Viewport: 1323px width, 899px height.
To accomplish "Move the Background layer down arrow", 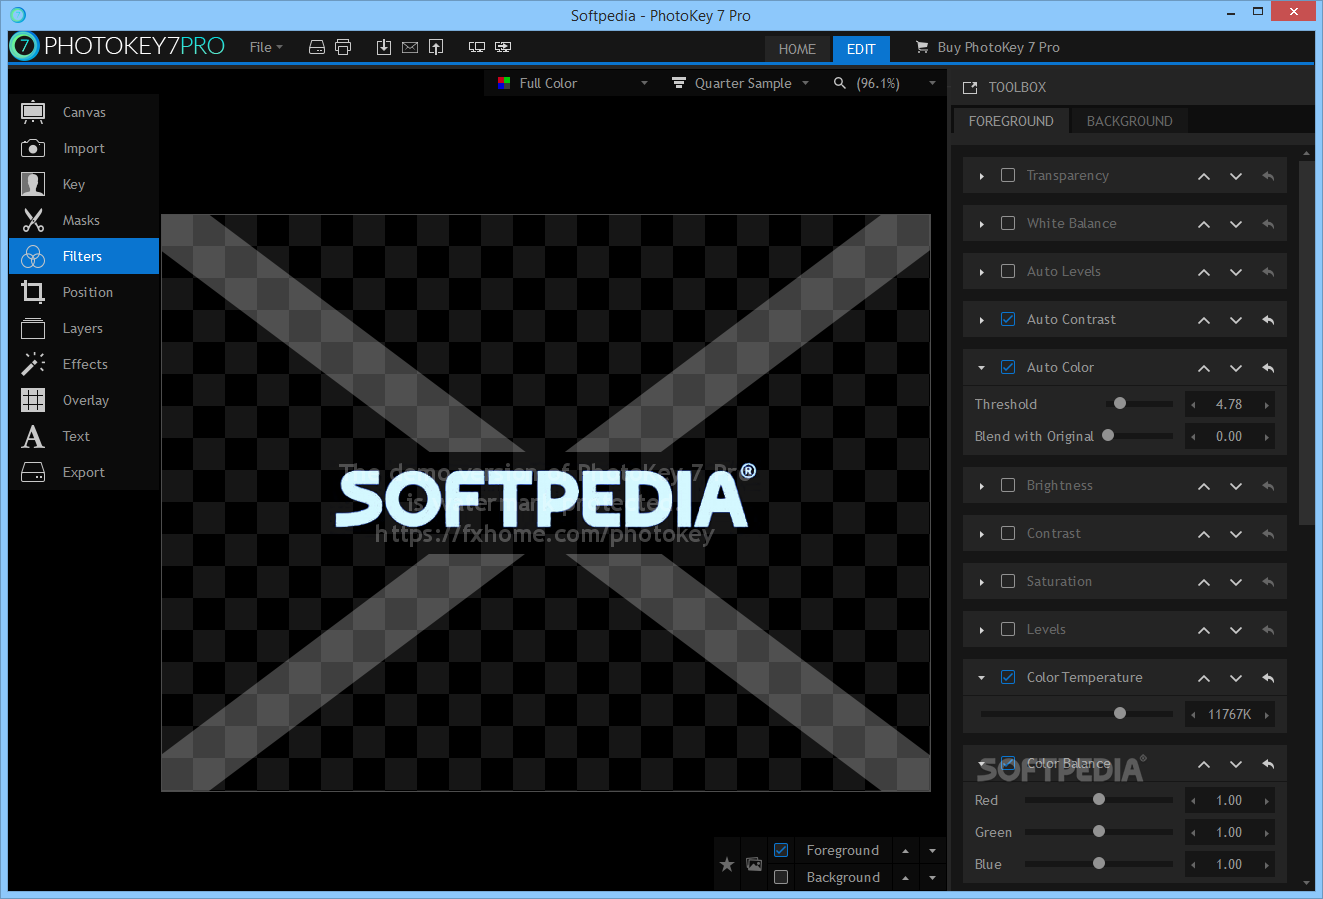I will (932, 878).
